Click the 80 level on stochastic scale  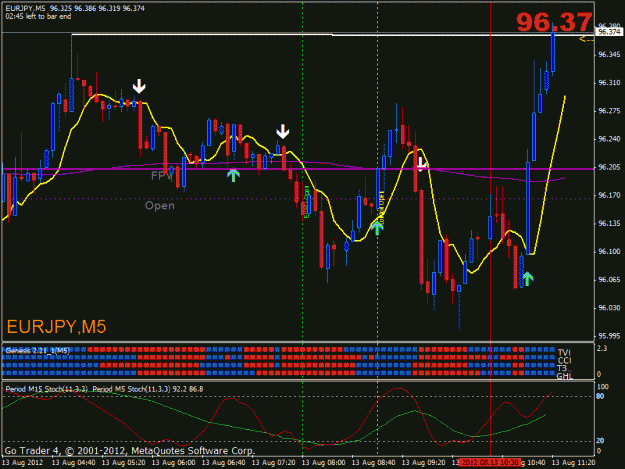(x=600, y=396)
